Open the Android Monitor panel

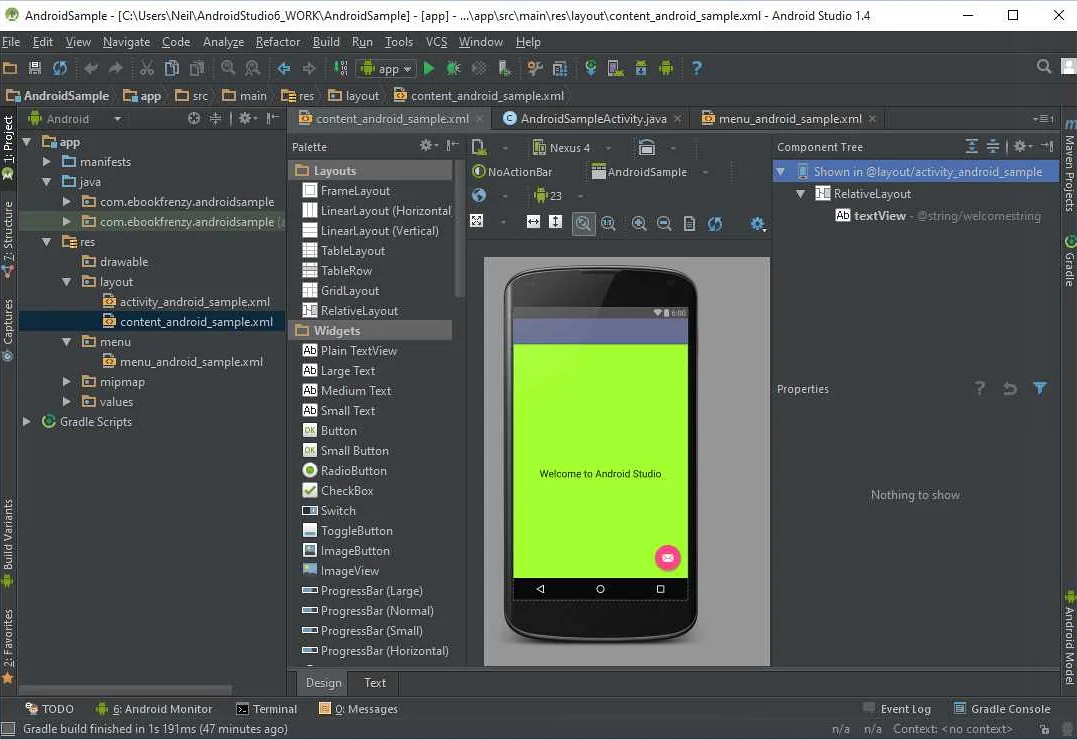click(163, 708)
